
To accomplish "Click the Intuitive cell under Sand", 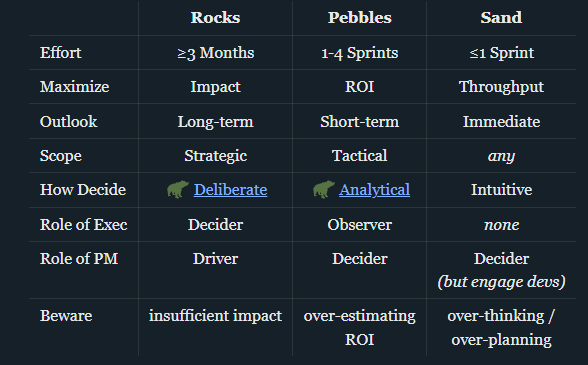I will pos(501,190).
